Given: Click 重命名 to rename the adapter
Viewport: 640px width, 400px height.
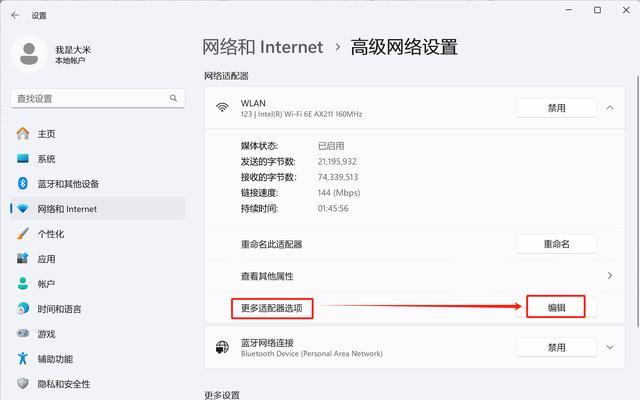Looking at the screenshot, I should 557,244.
